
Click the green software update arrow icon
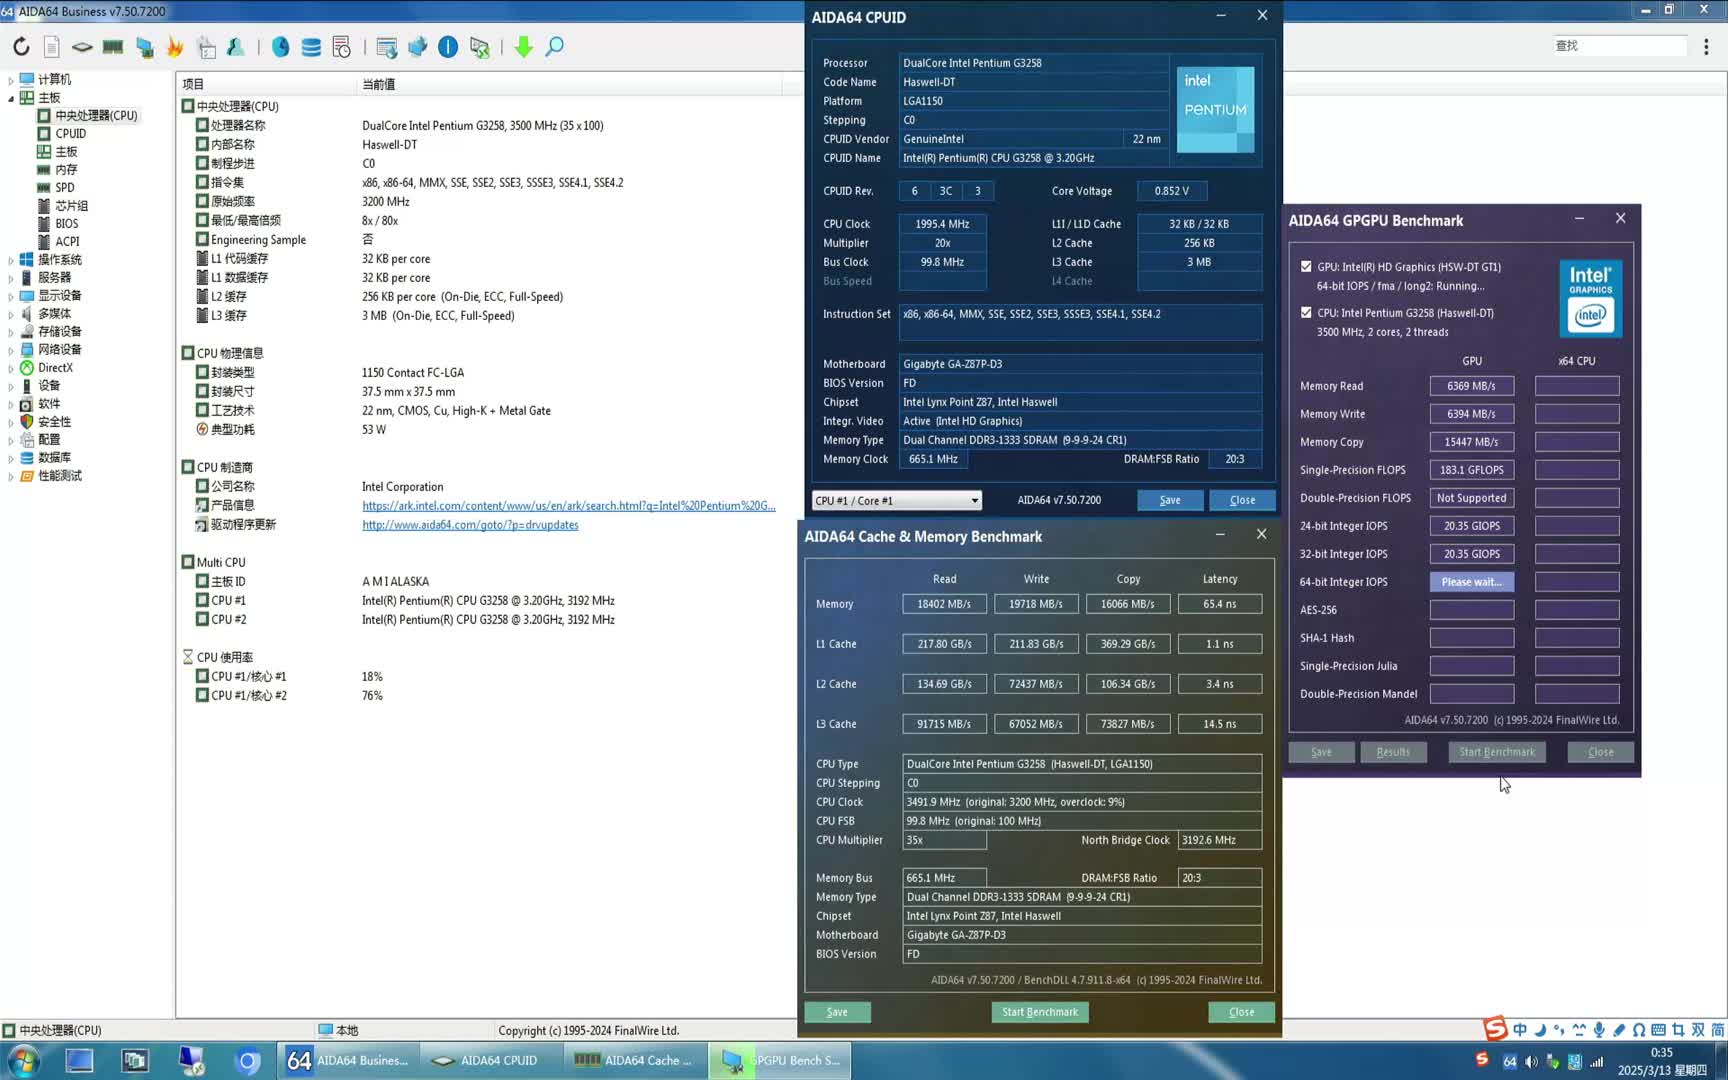(523, 47)
